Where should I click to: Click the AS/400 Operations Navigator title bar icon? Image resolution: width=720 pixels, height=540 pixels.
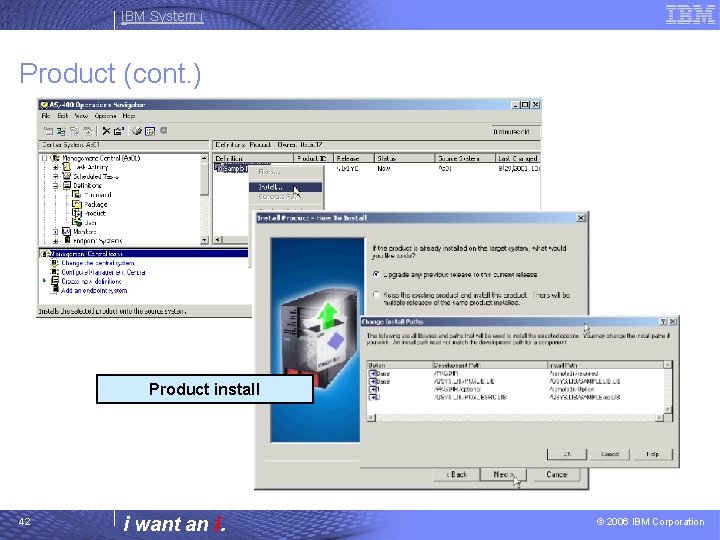point(44,105)
